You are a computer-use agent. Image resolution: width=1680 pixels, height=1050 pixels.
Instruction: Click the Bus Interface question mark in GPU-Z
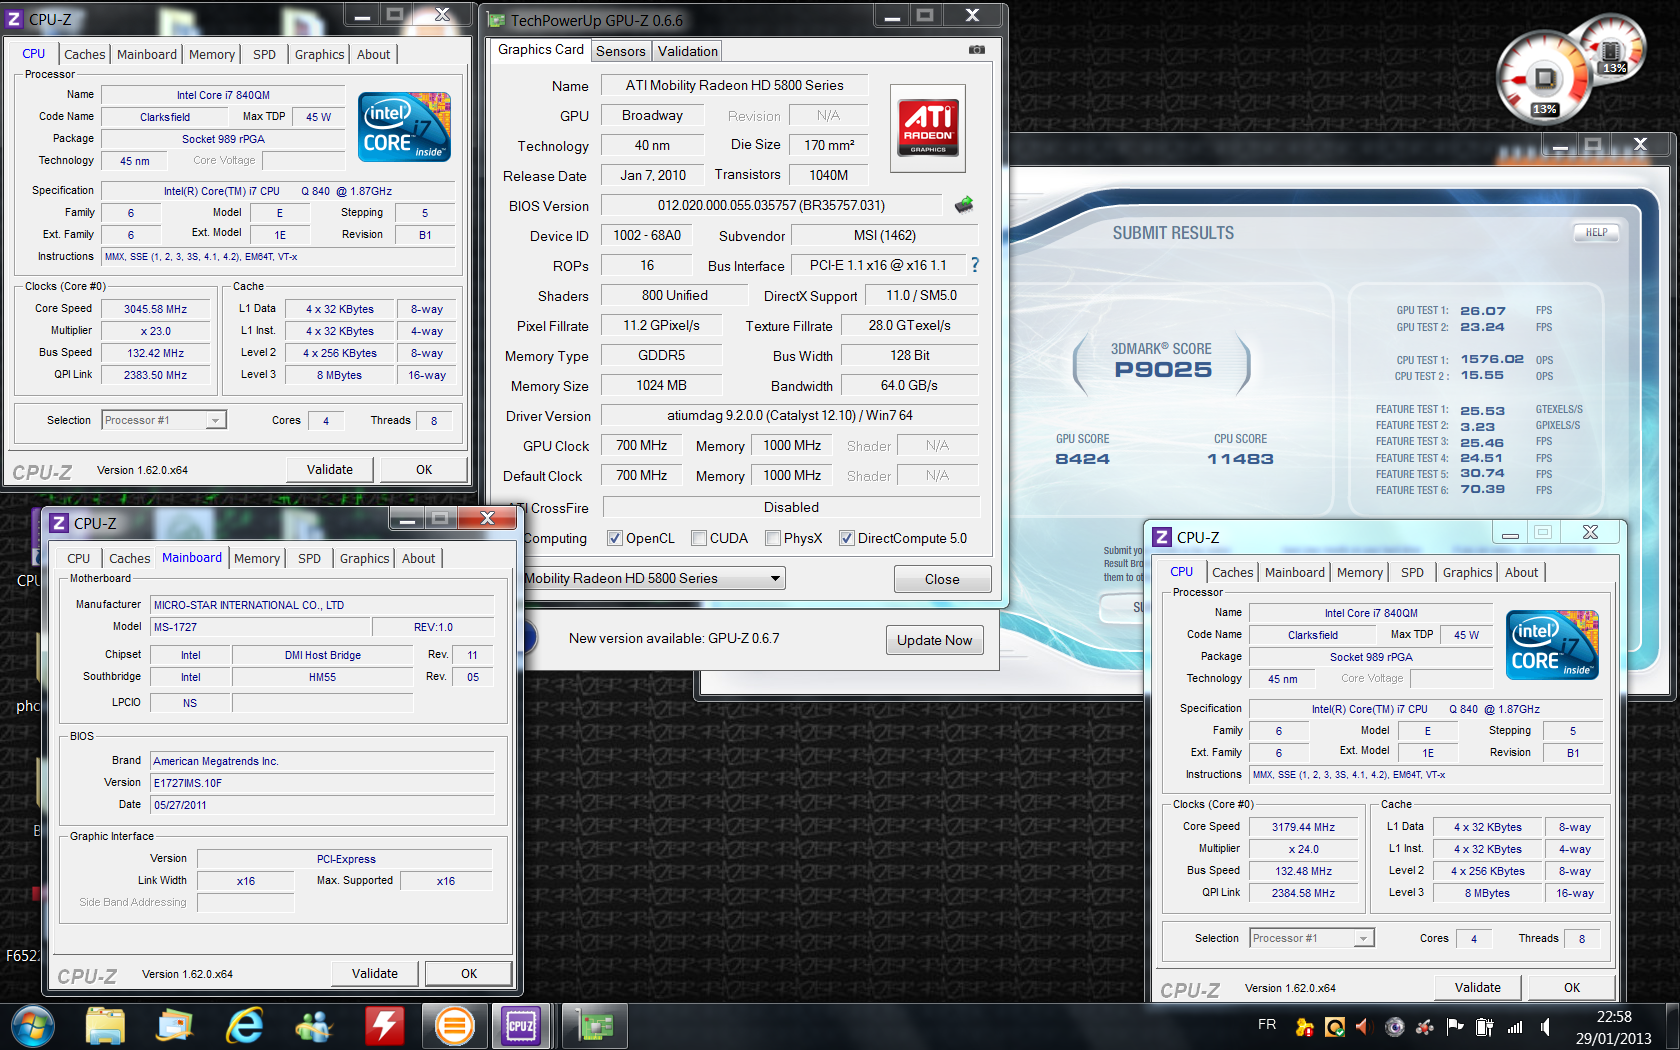click(975, 265)
